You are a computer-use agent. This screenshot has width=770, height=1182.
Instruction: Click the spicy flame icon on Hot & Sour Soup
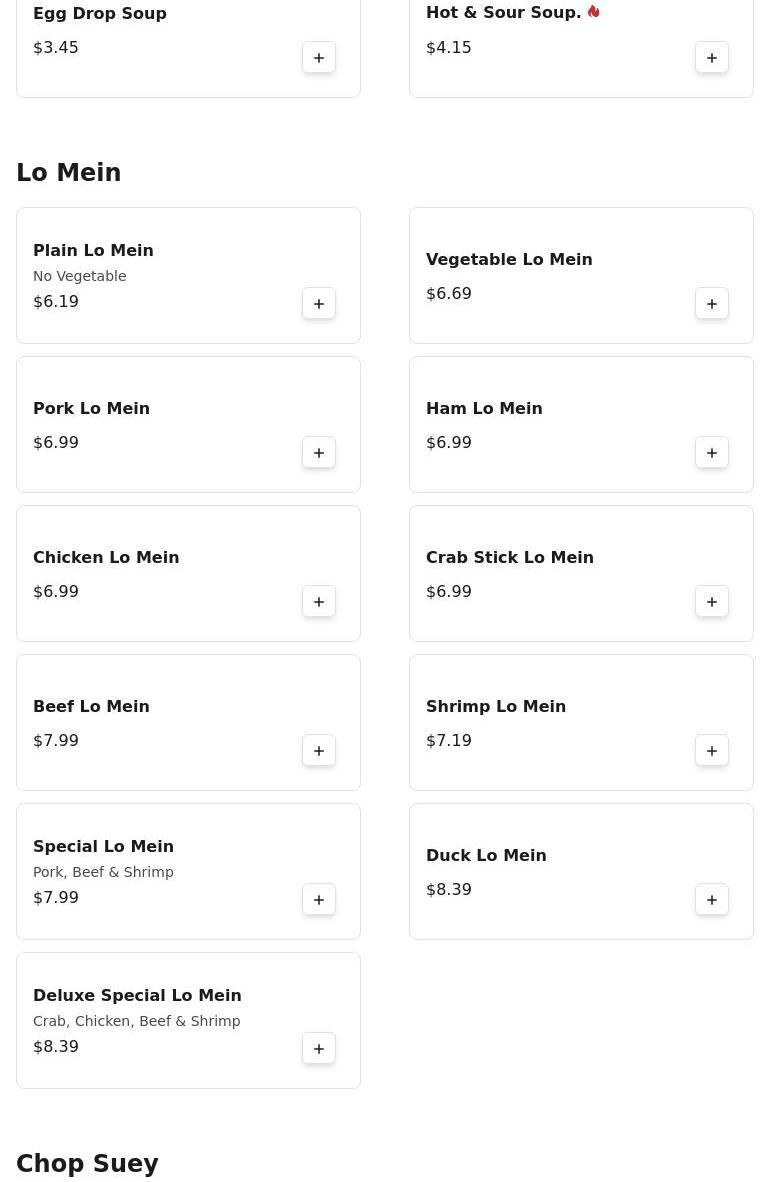coord(593,12)
